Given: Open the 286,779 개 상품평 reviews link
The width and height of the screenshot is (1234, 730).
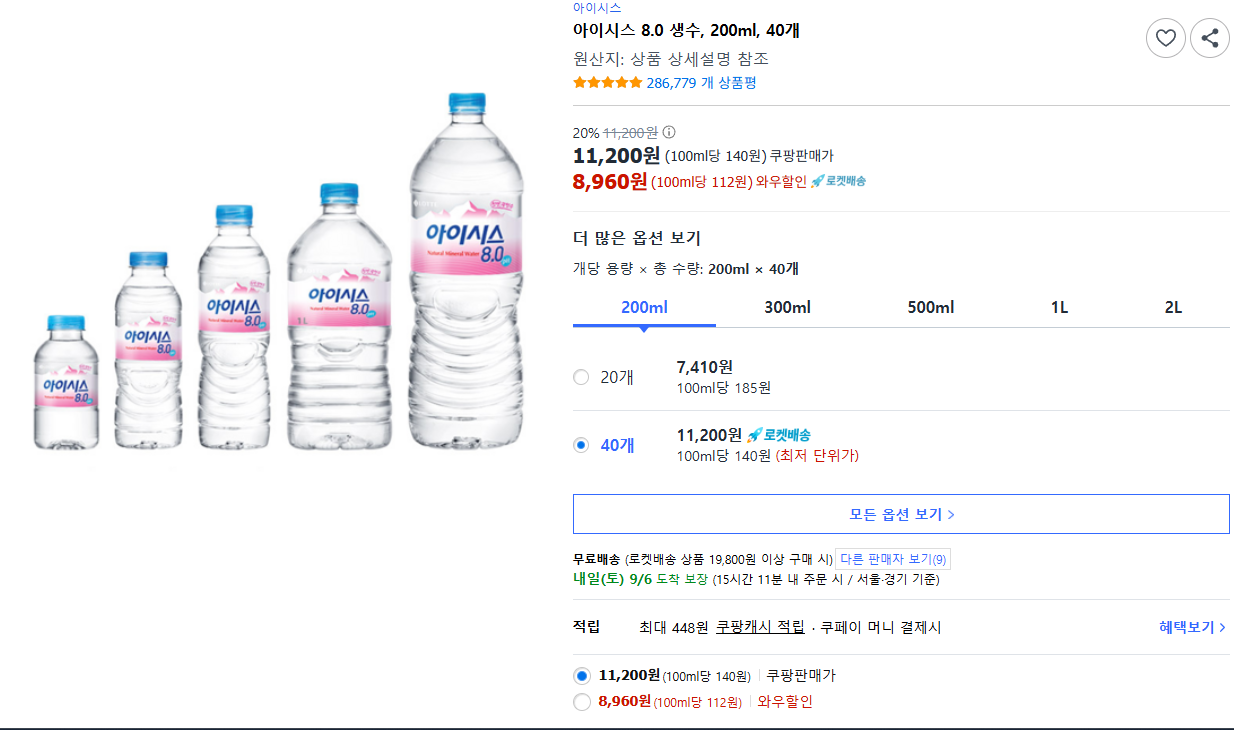Looking at the screenshot, I should pos(701,83).
